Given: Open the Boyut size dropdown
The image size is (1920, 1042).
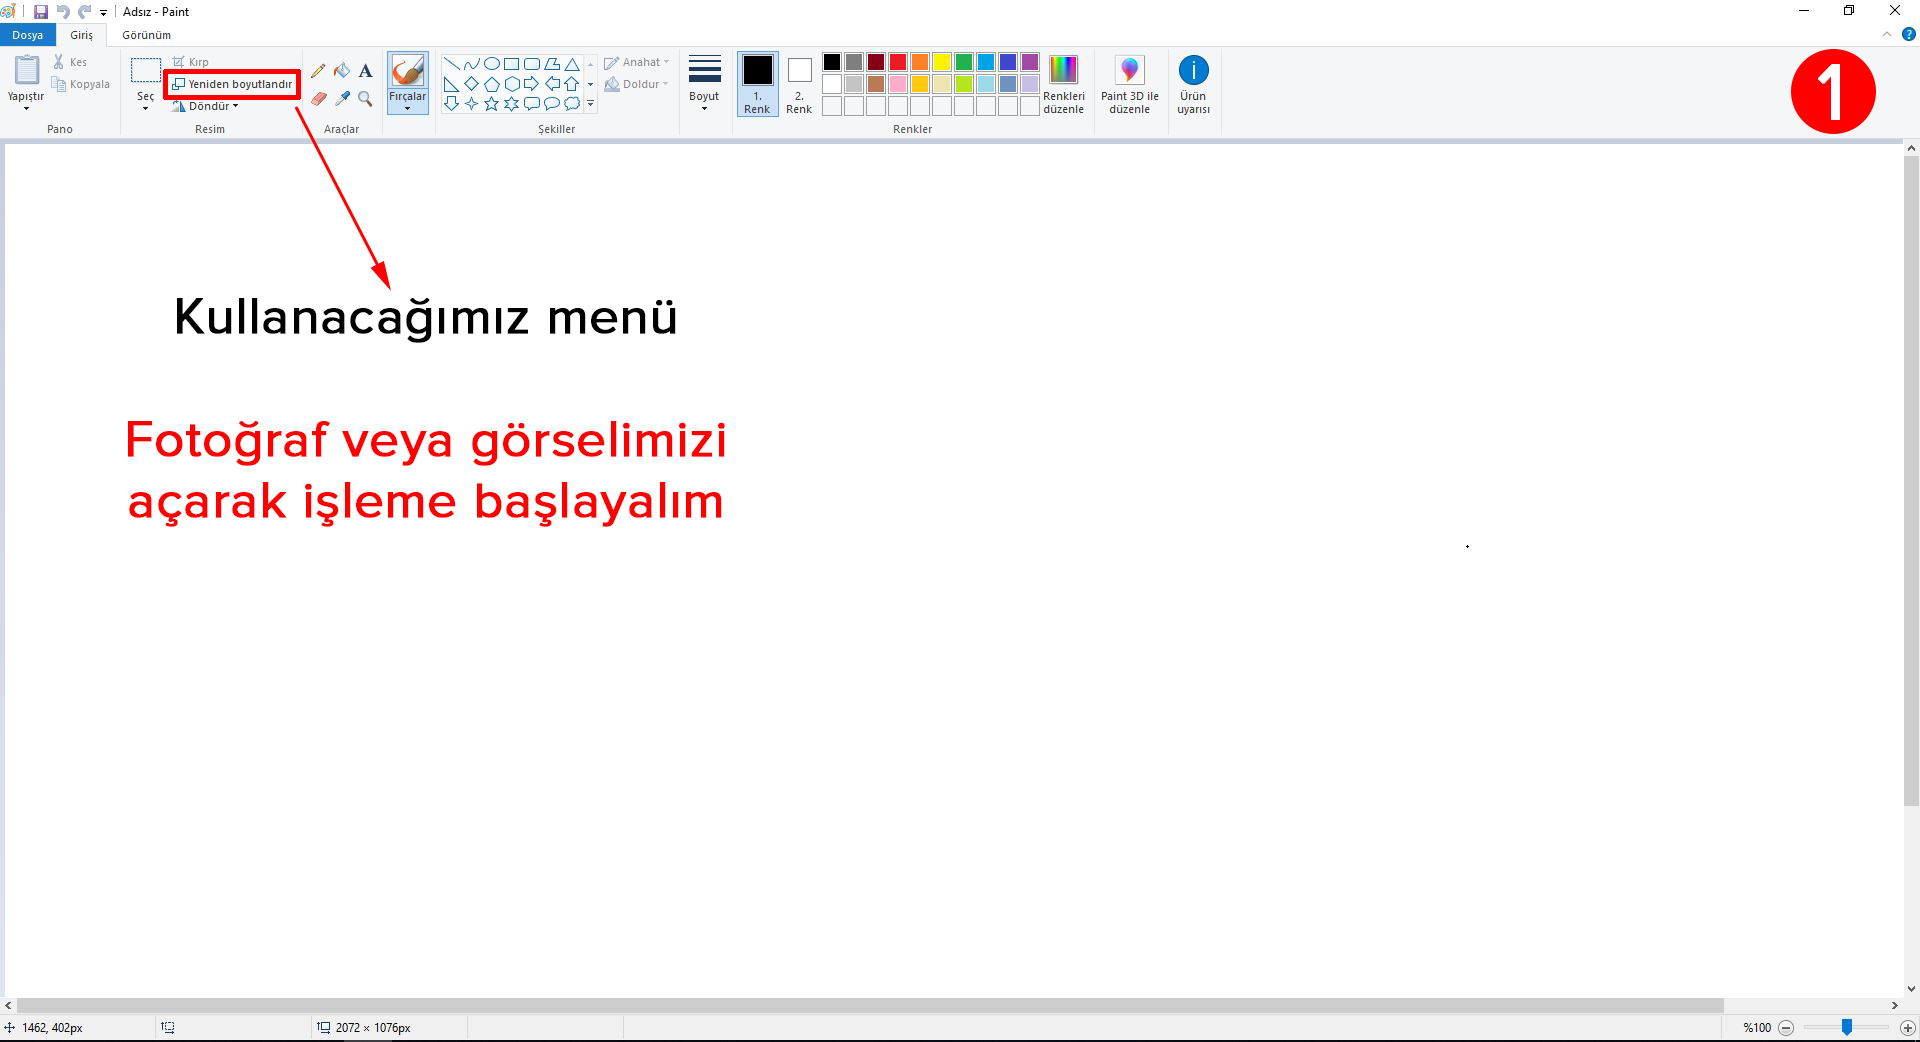Looking at the screenshot, I should (704, 85).
